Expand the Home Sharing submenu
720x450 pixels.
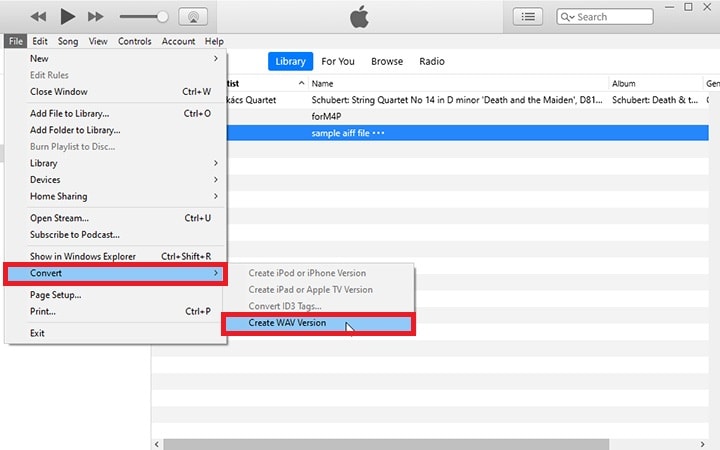point(116,196)
